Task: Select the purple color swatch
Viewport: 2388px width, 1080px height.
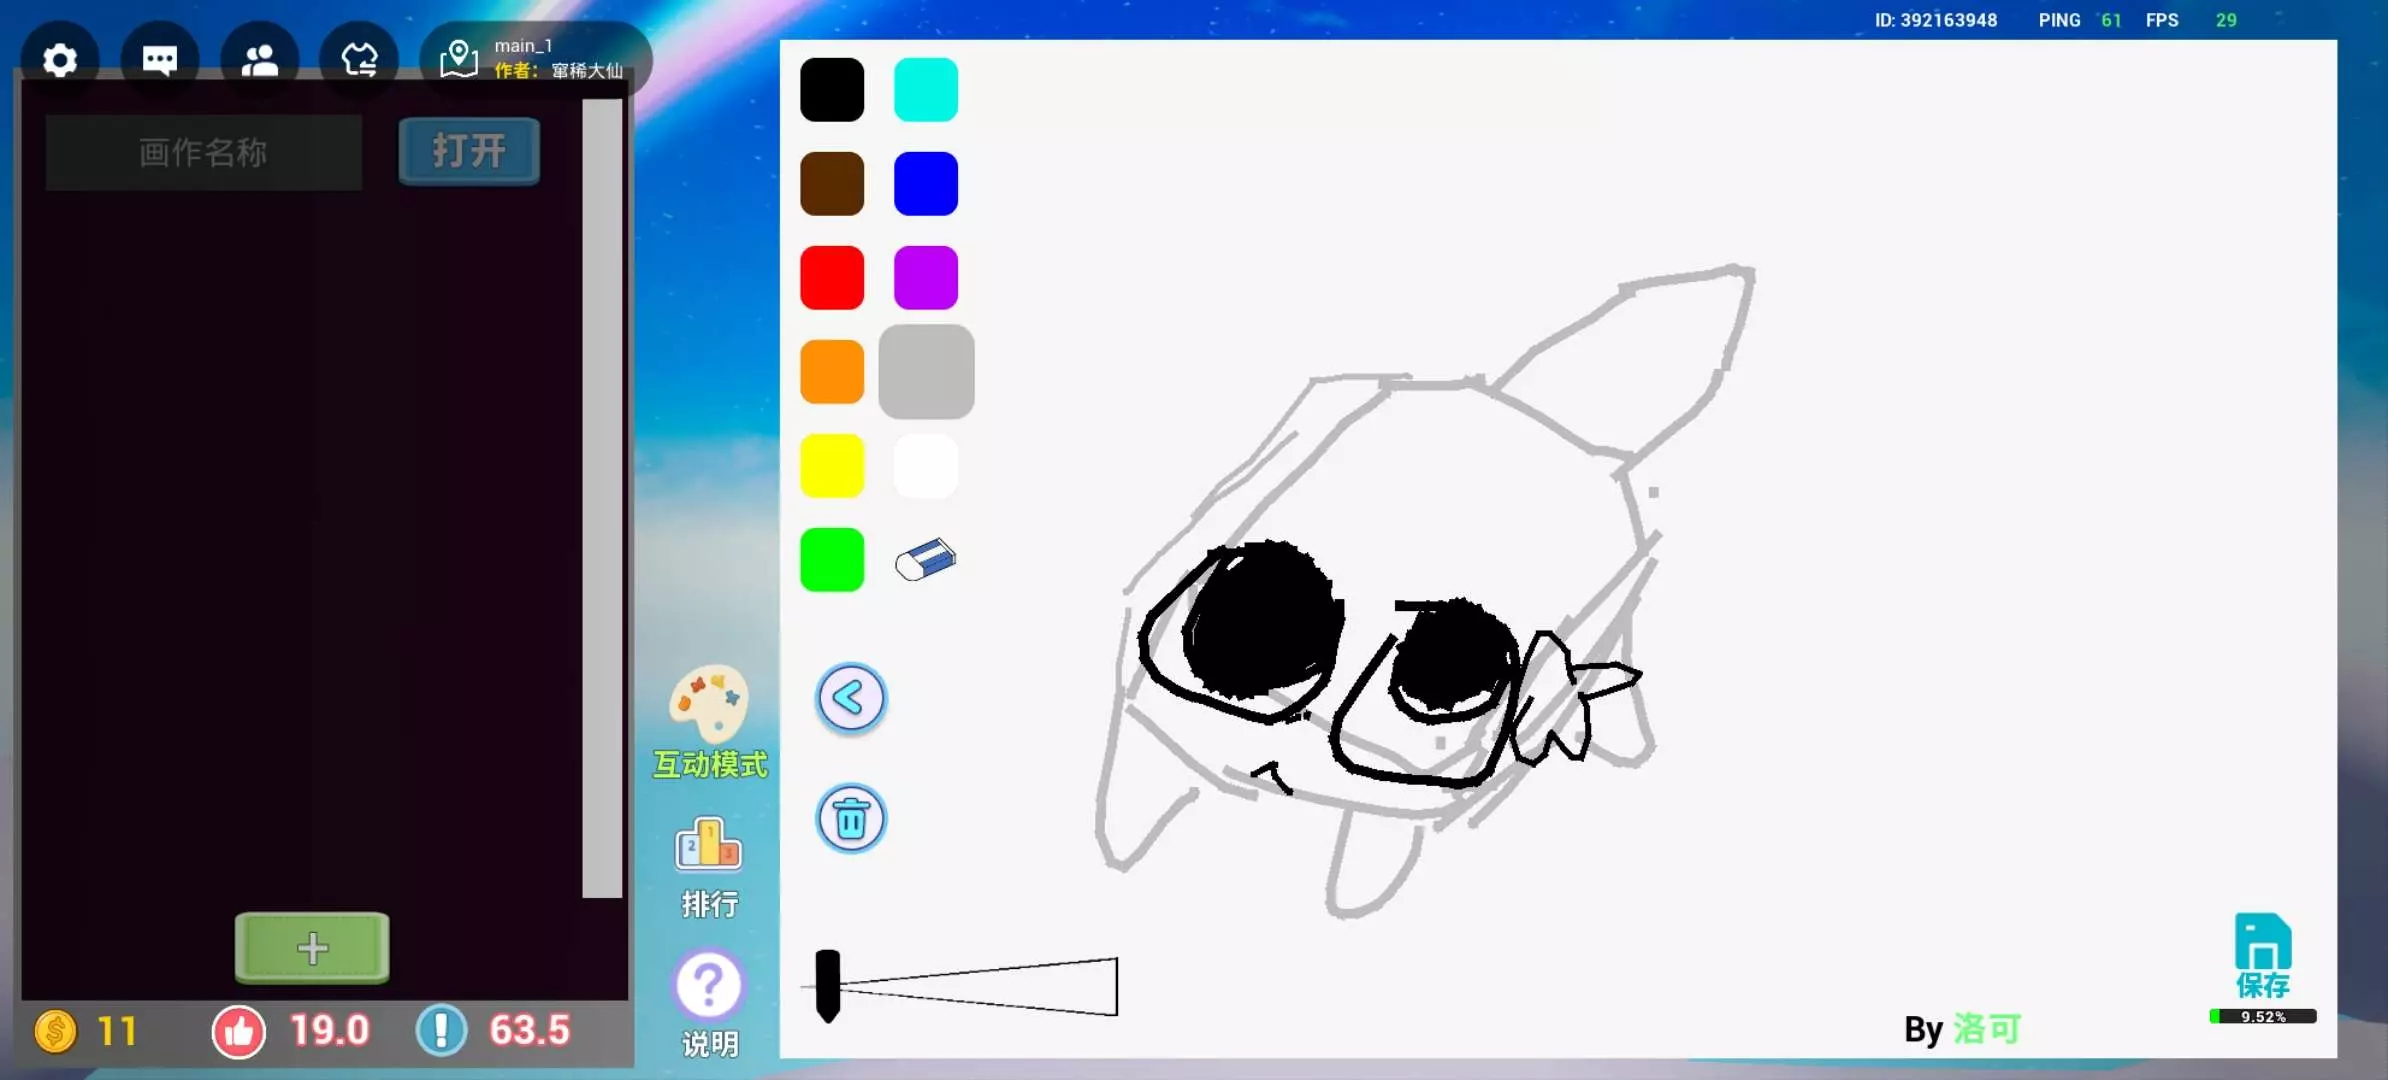Action: [926, 278]
